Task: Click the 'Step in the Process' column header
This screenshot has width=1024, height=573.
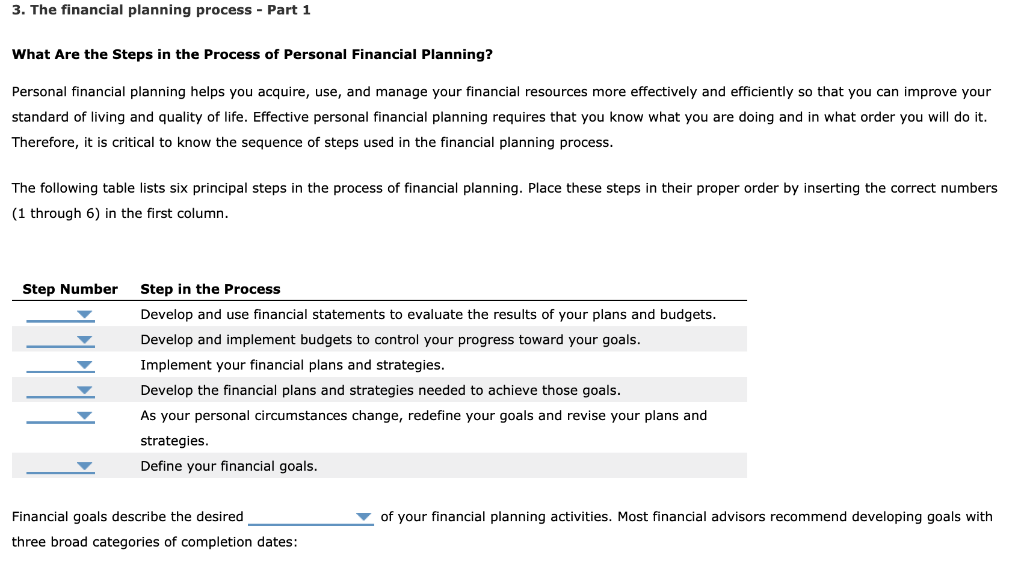Action: pyautogui.click(x=210, y=289)
